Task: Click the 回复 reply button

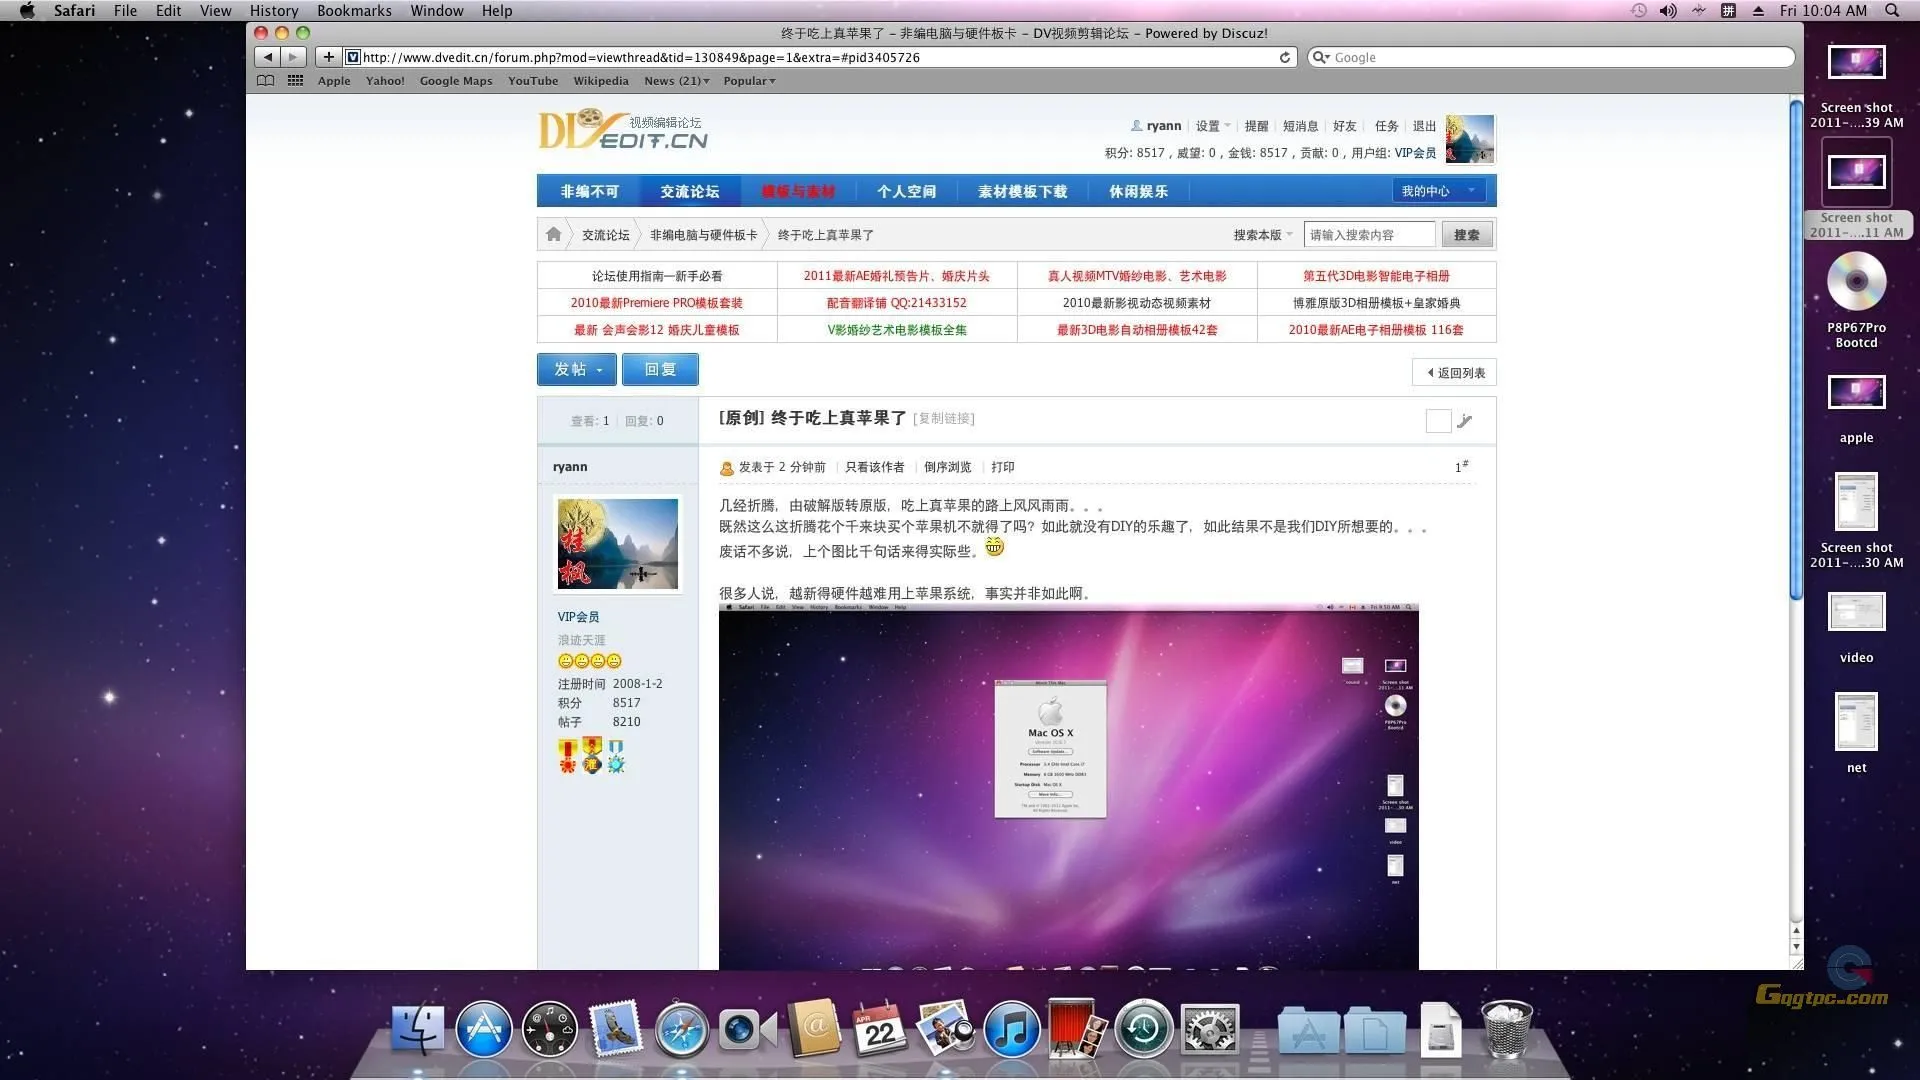Action: tap(660, 369)
